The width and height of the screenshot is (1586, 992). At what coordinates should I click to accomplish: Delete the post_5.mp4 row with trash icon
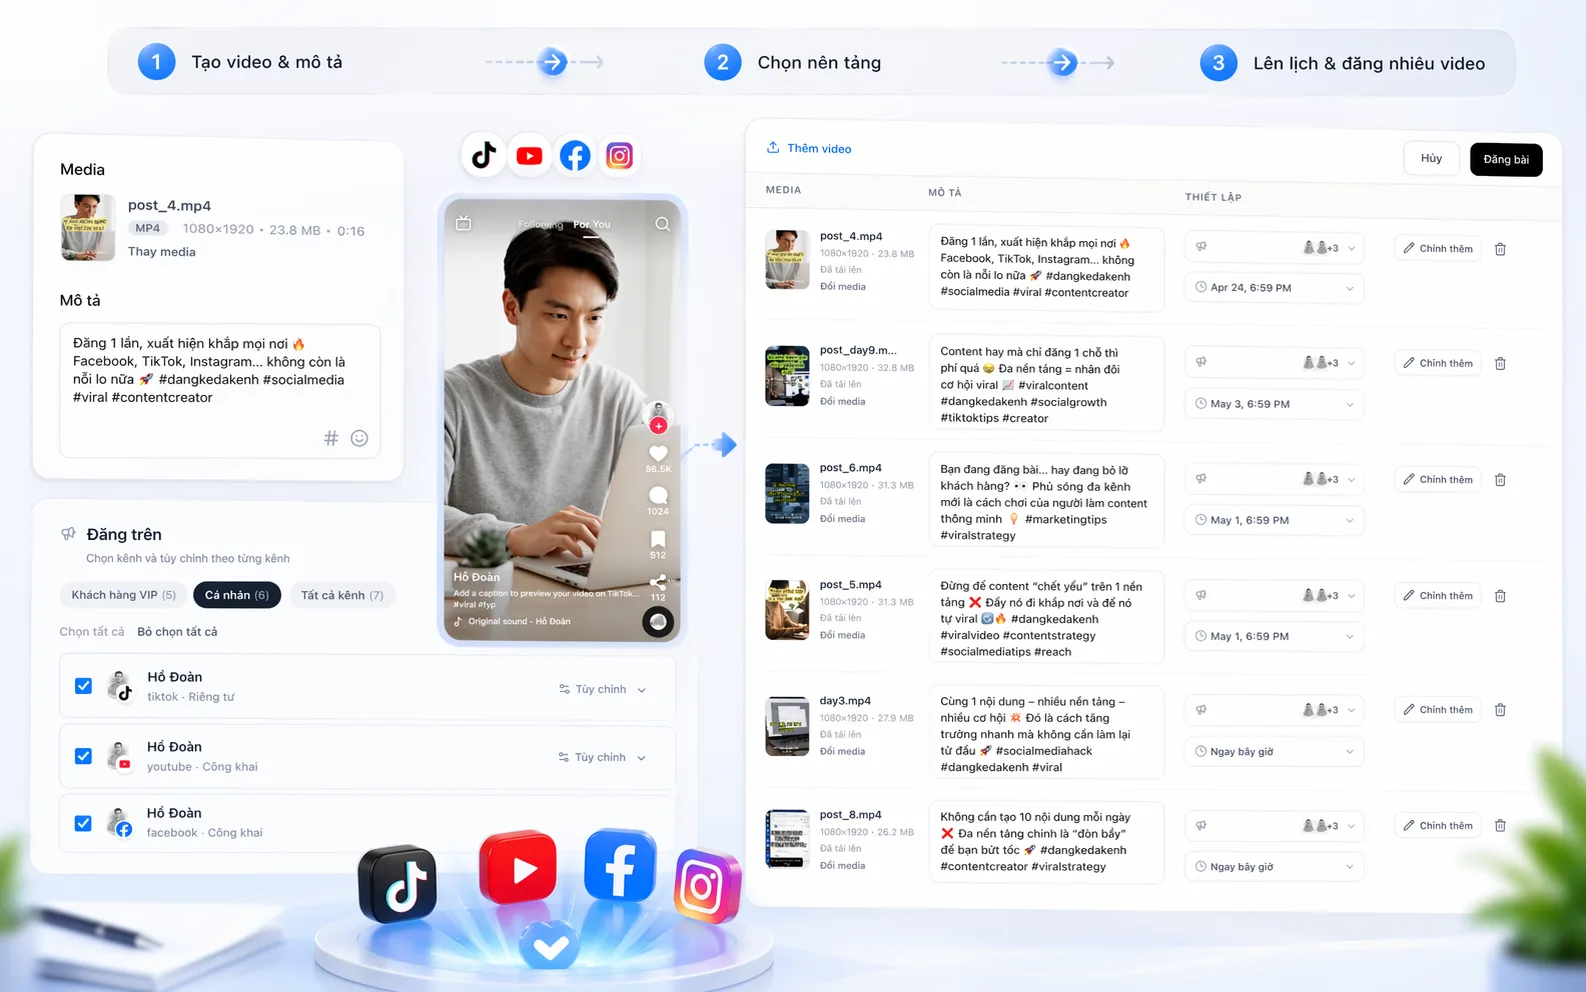[1500, 596]
